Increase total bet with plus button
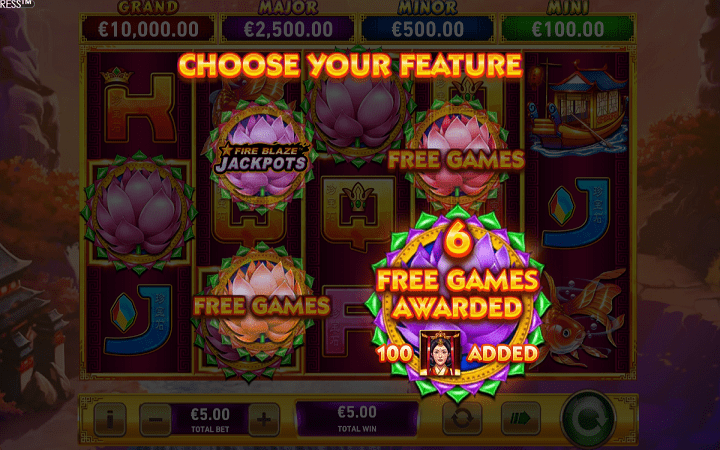 [264, 419]
